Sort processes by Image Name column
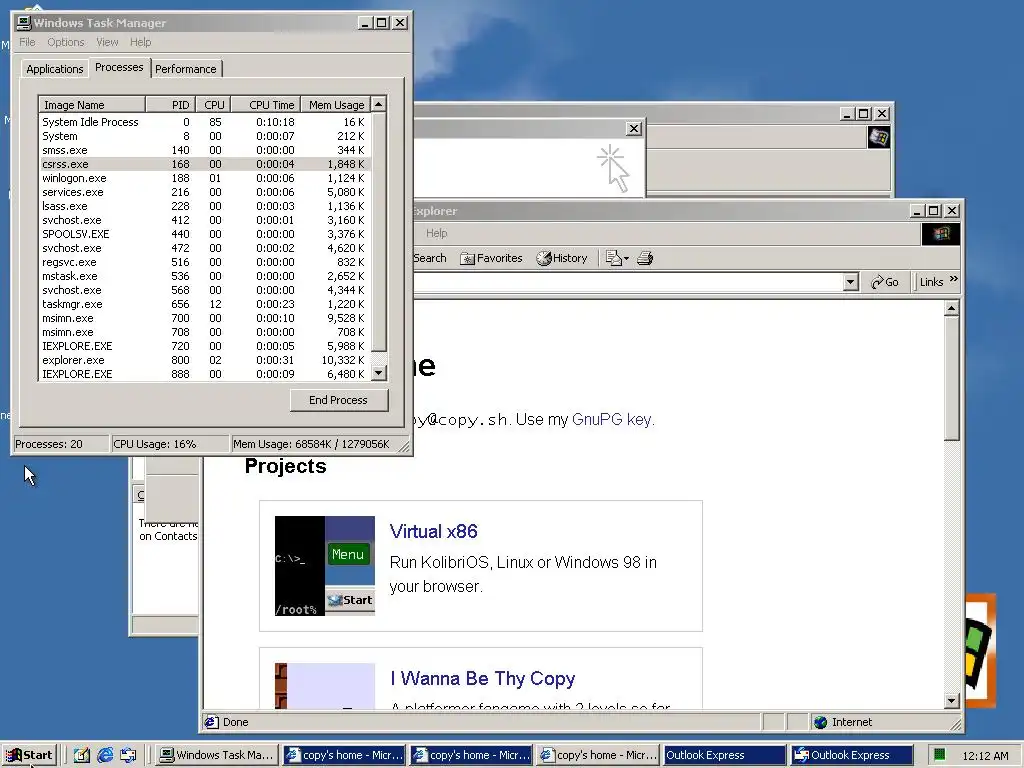This screenshot has width=1024, height=768. pos(91,104)
